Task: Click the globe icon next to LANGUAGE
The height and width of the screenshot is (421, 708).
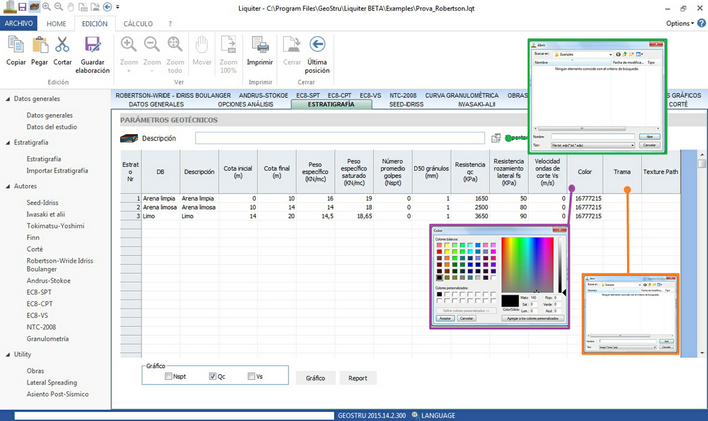Action: pyautogui.click(x=414, y=415)
